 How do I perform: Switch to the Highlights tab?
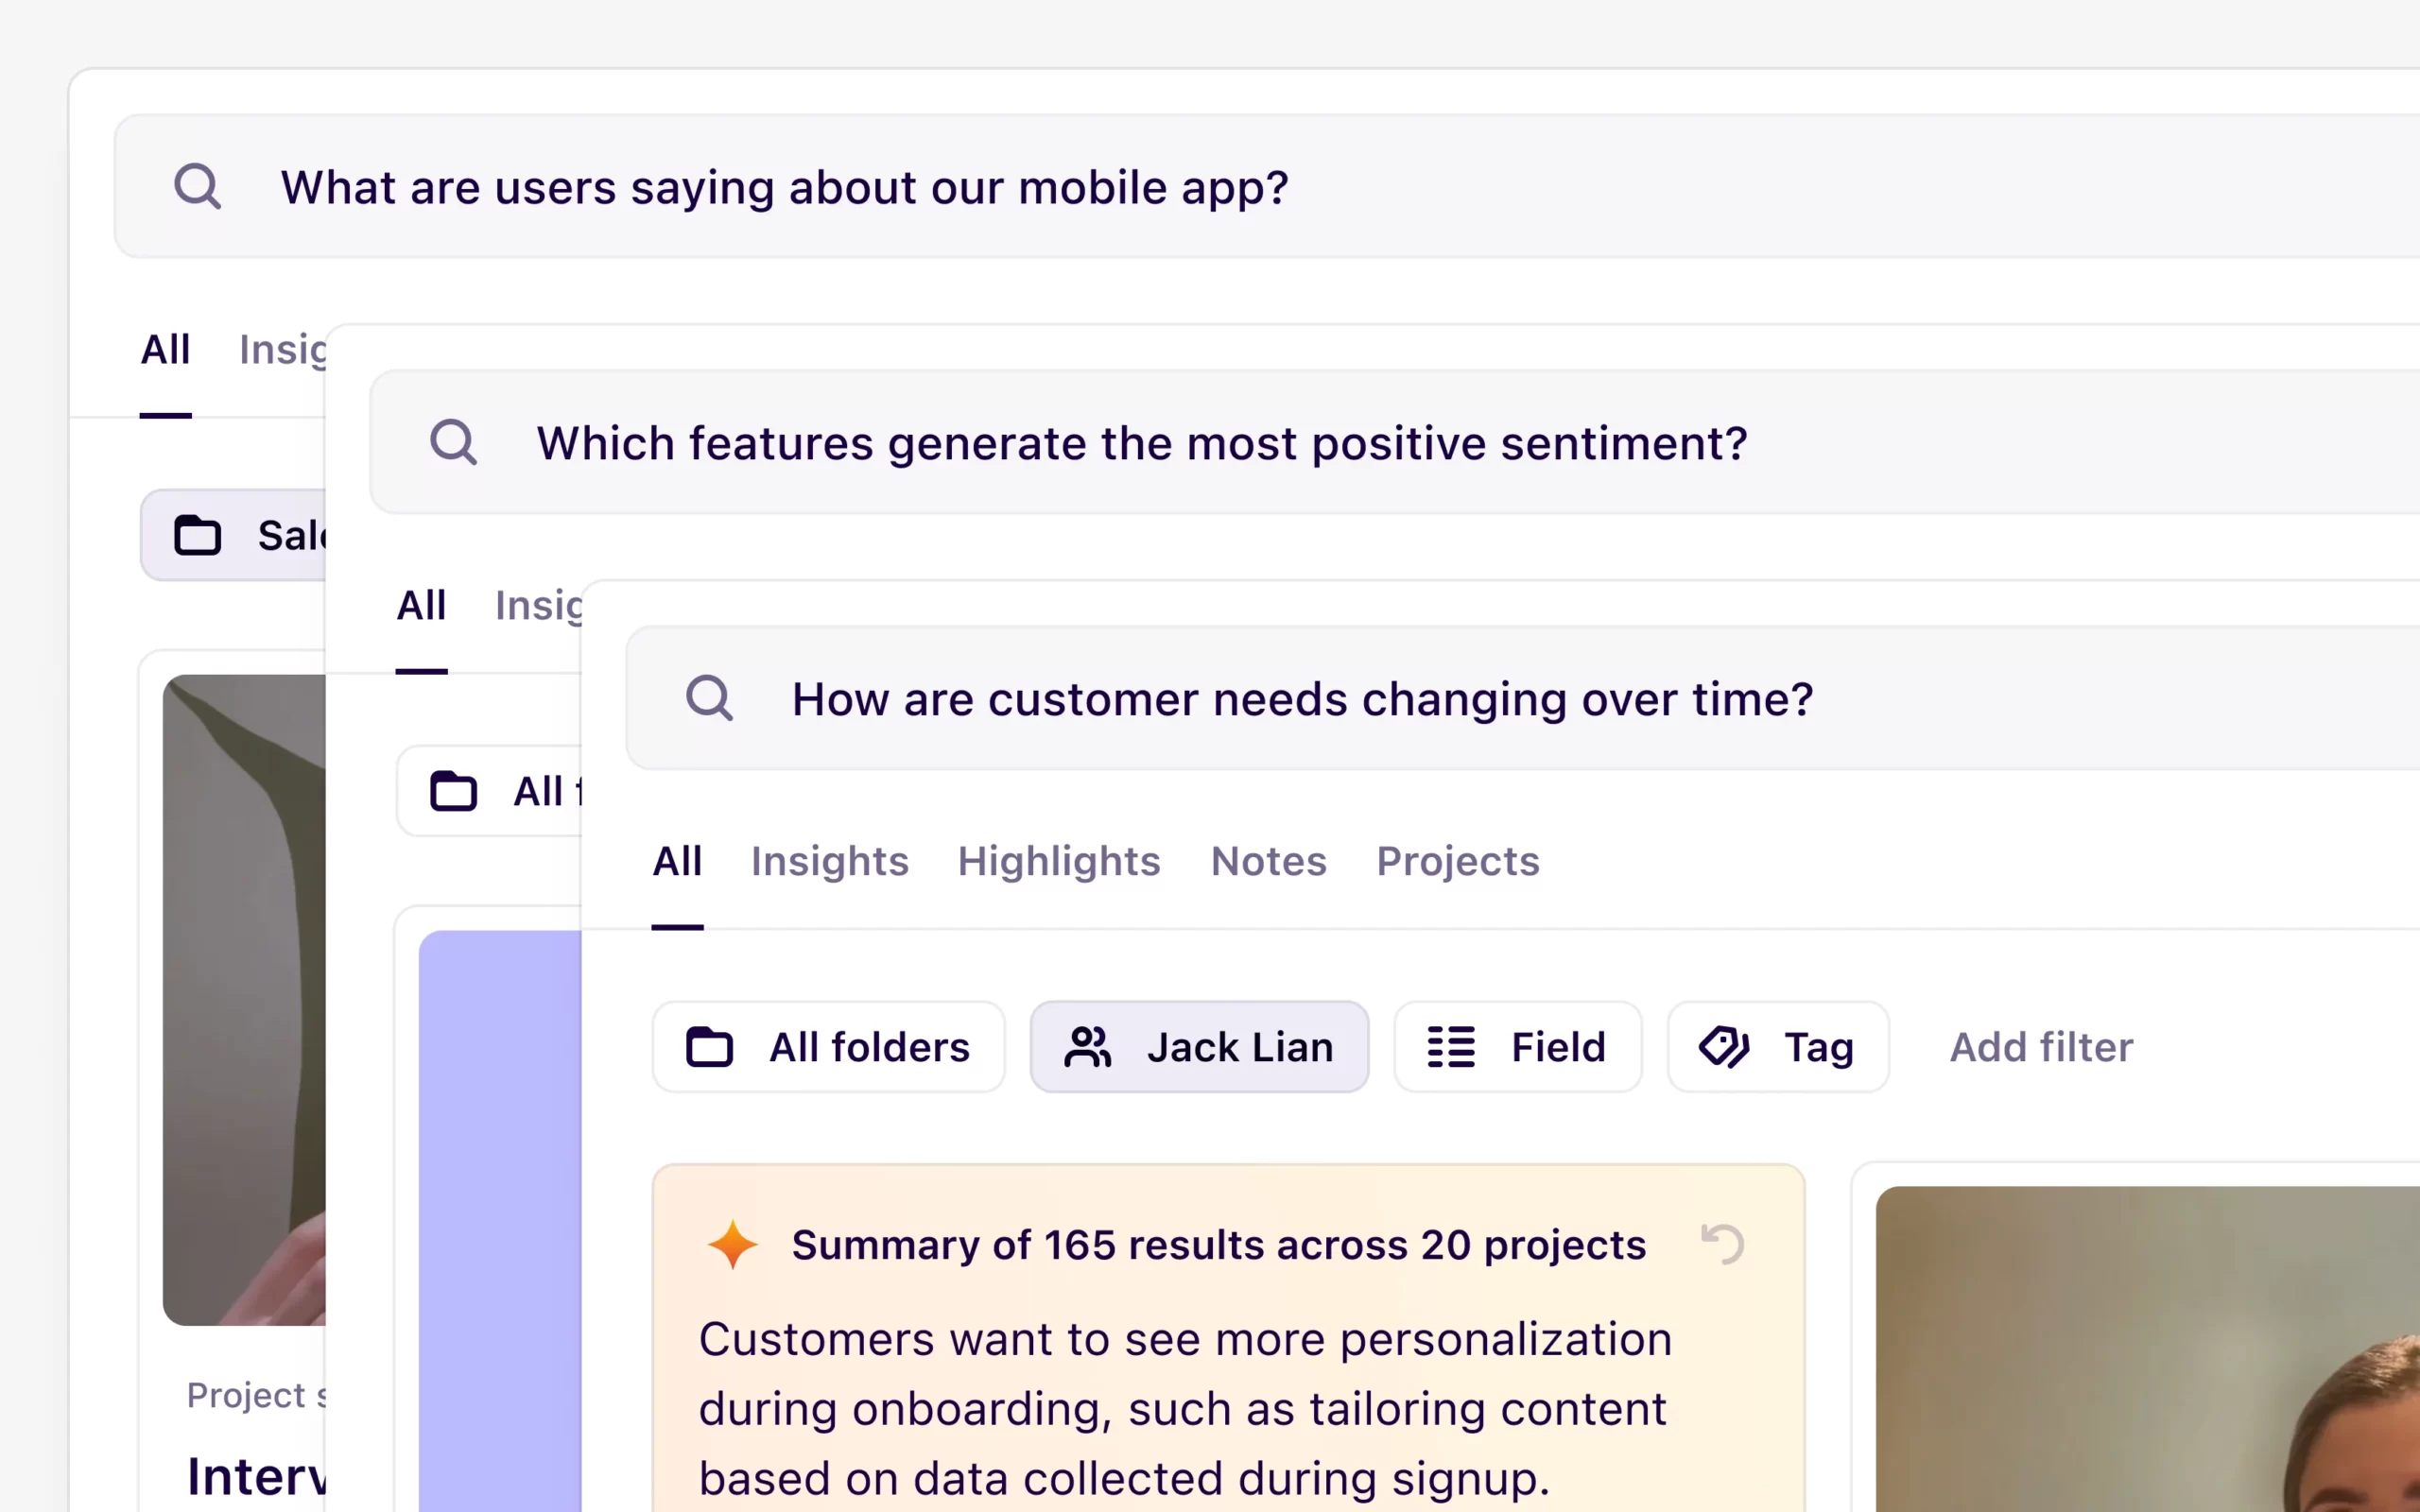1058,861
